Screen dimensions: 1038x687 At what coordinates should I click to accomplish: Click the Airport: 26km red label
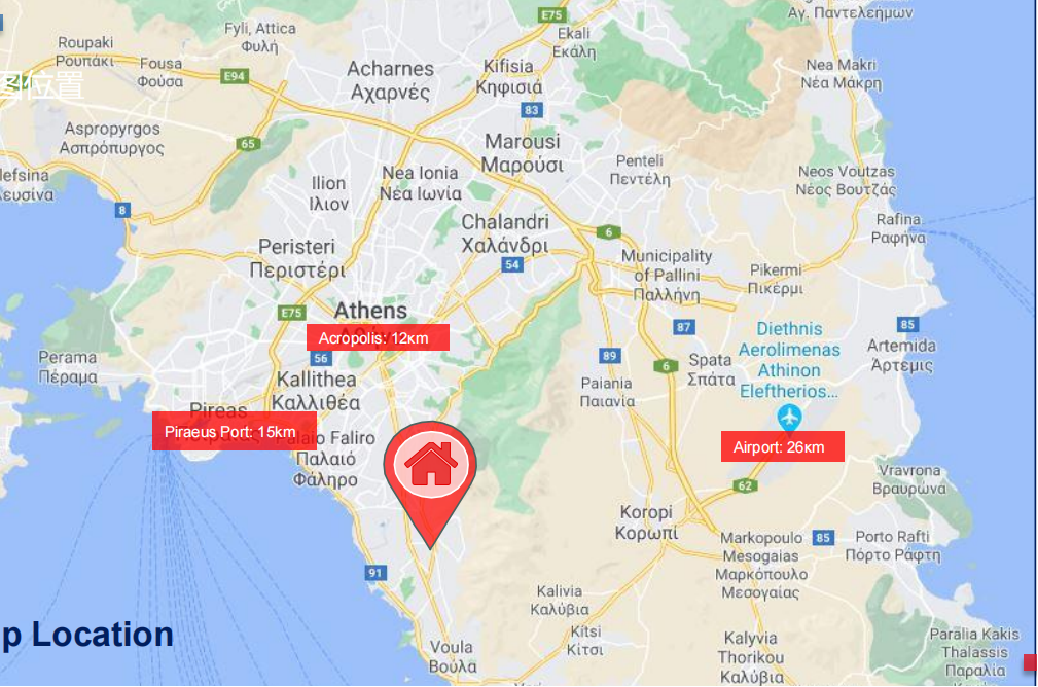point(782,447)
